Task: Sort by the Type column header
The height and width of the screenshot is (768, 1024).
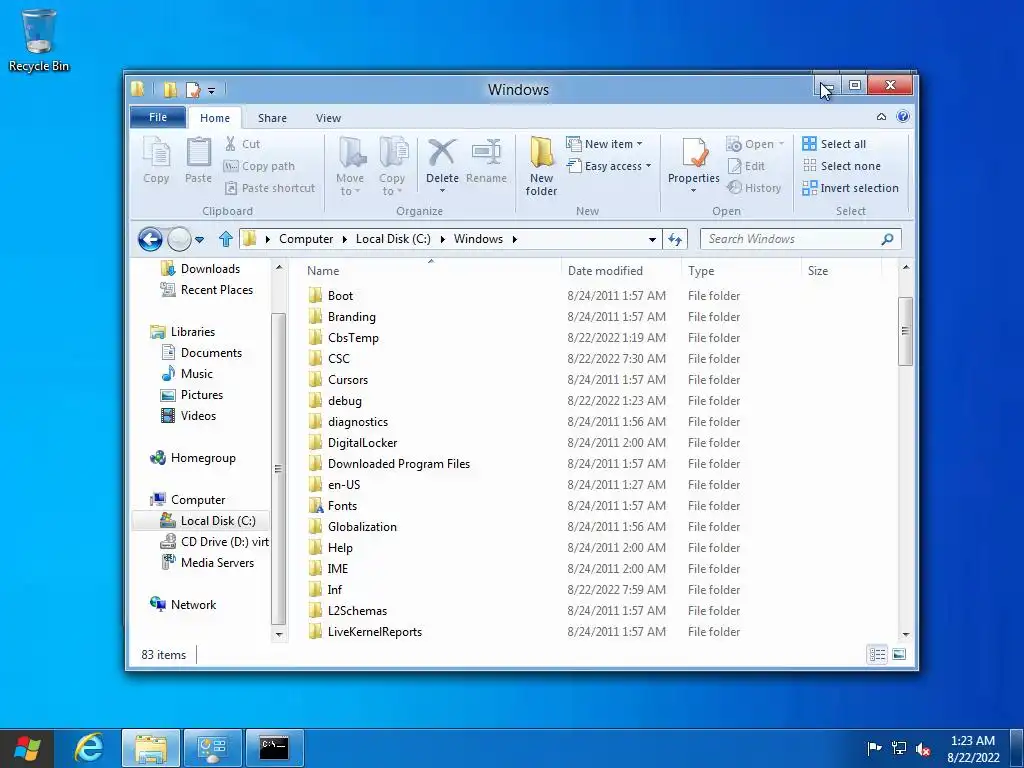Action: click(x=741, y=270)
